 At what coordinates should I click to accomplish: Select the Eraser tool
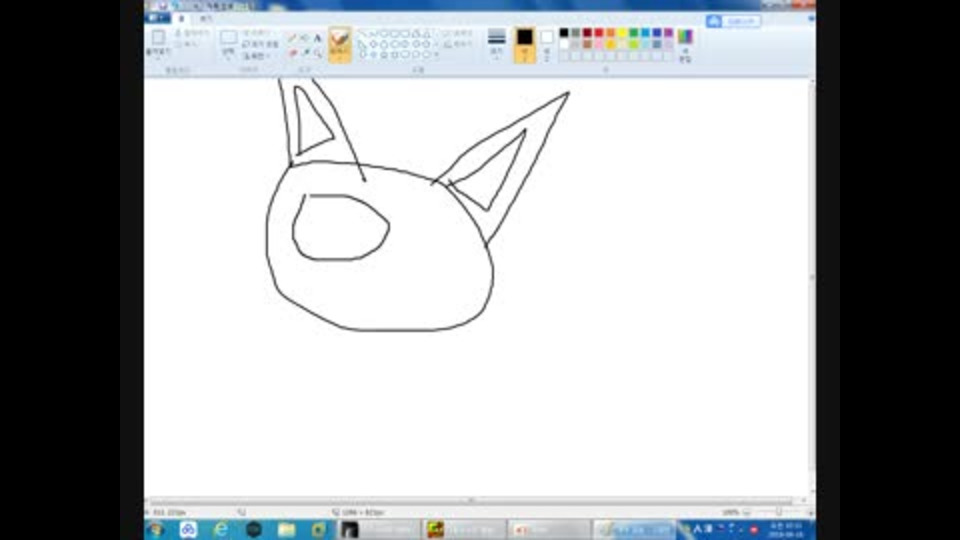click(x=293, y=53)
